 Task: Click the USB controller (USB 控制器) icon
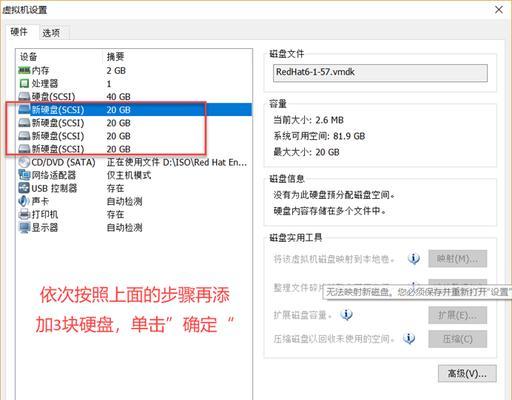(24, 188)
